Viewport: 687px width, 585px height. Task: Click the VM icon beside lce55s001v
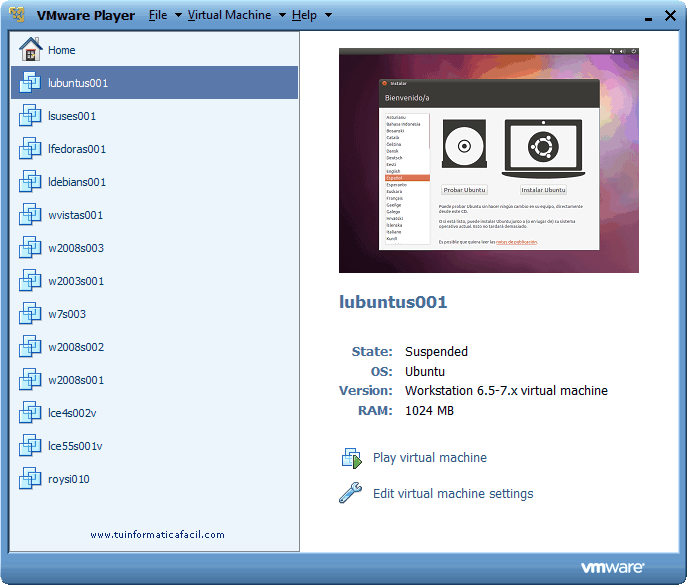[30, 445]
